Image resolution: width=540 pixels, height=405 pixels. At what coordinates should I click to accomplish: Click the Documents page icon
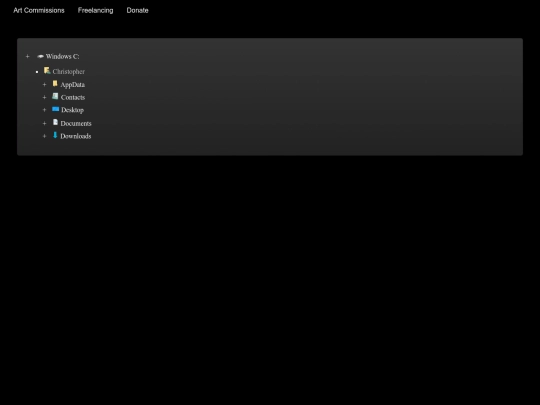tap(55, 122)
